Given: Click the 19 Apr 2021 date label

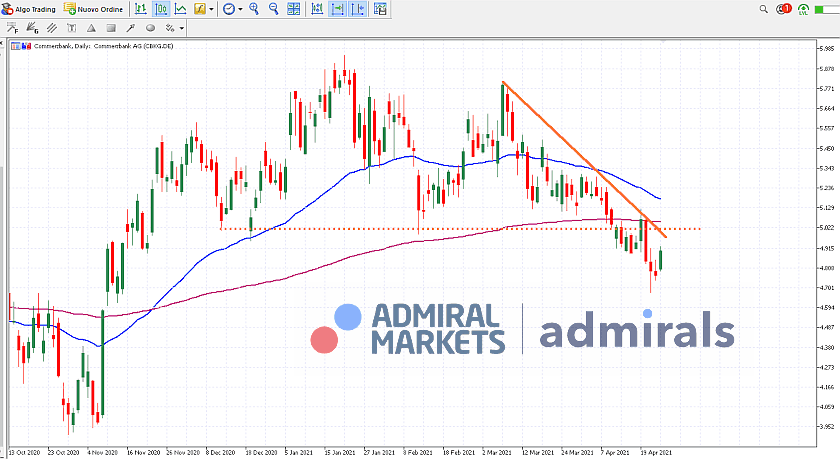Looking at the screenshot, I should pyautogui.click(x=656, y=453).
